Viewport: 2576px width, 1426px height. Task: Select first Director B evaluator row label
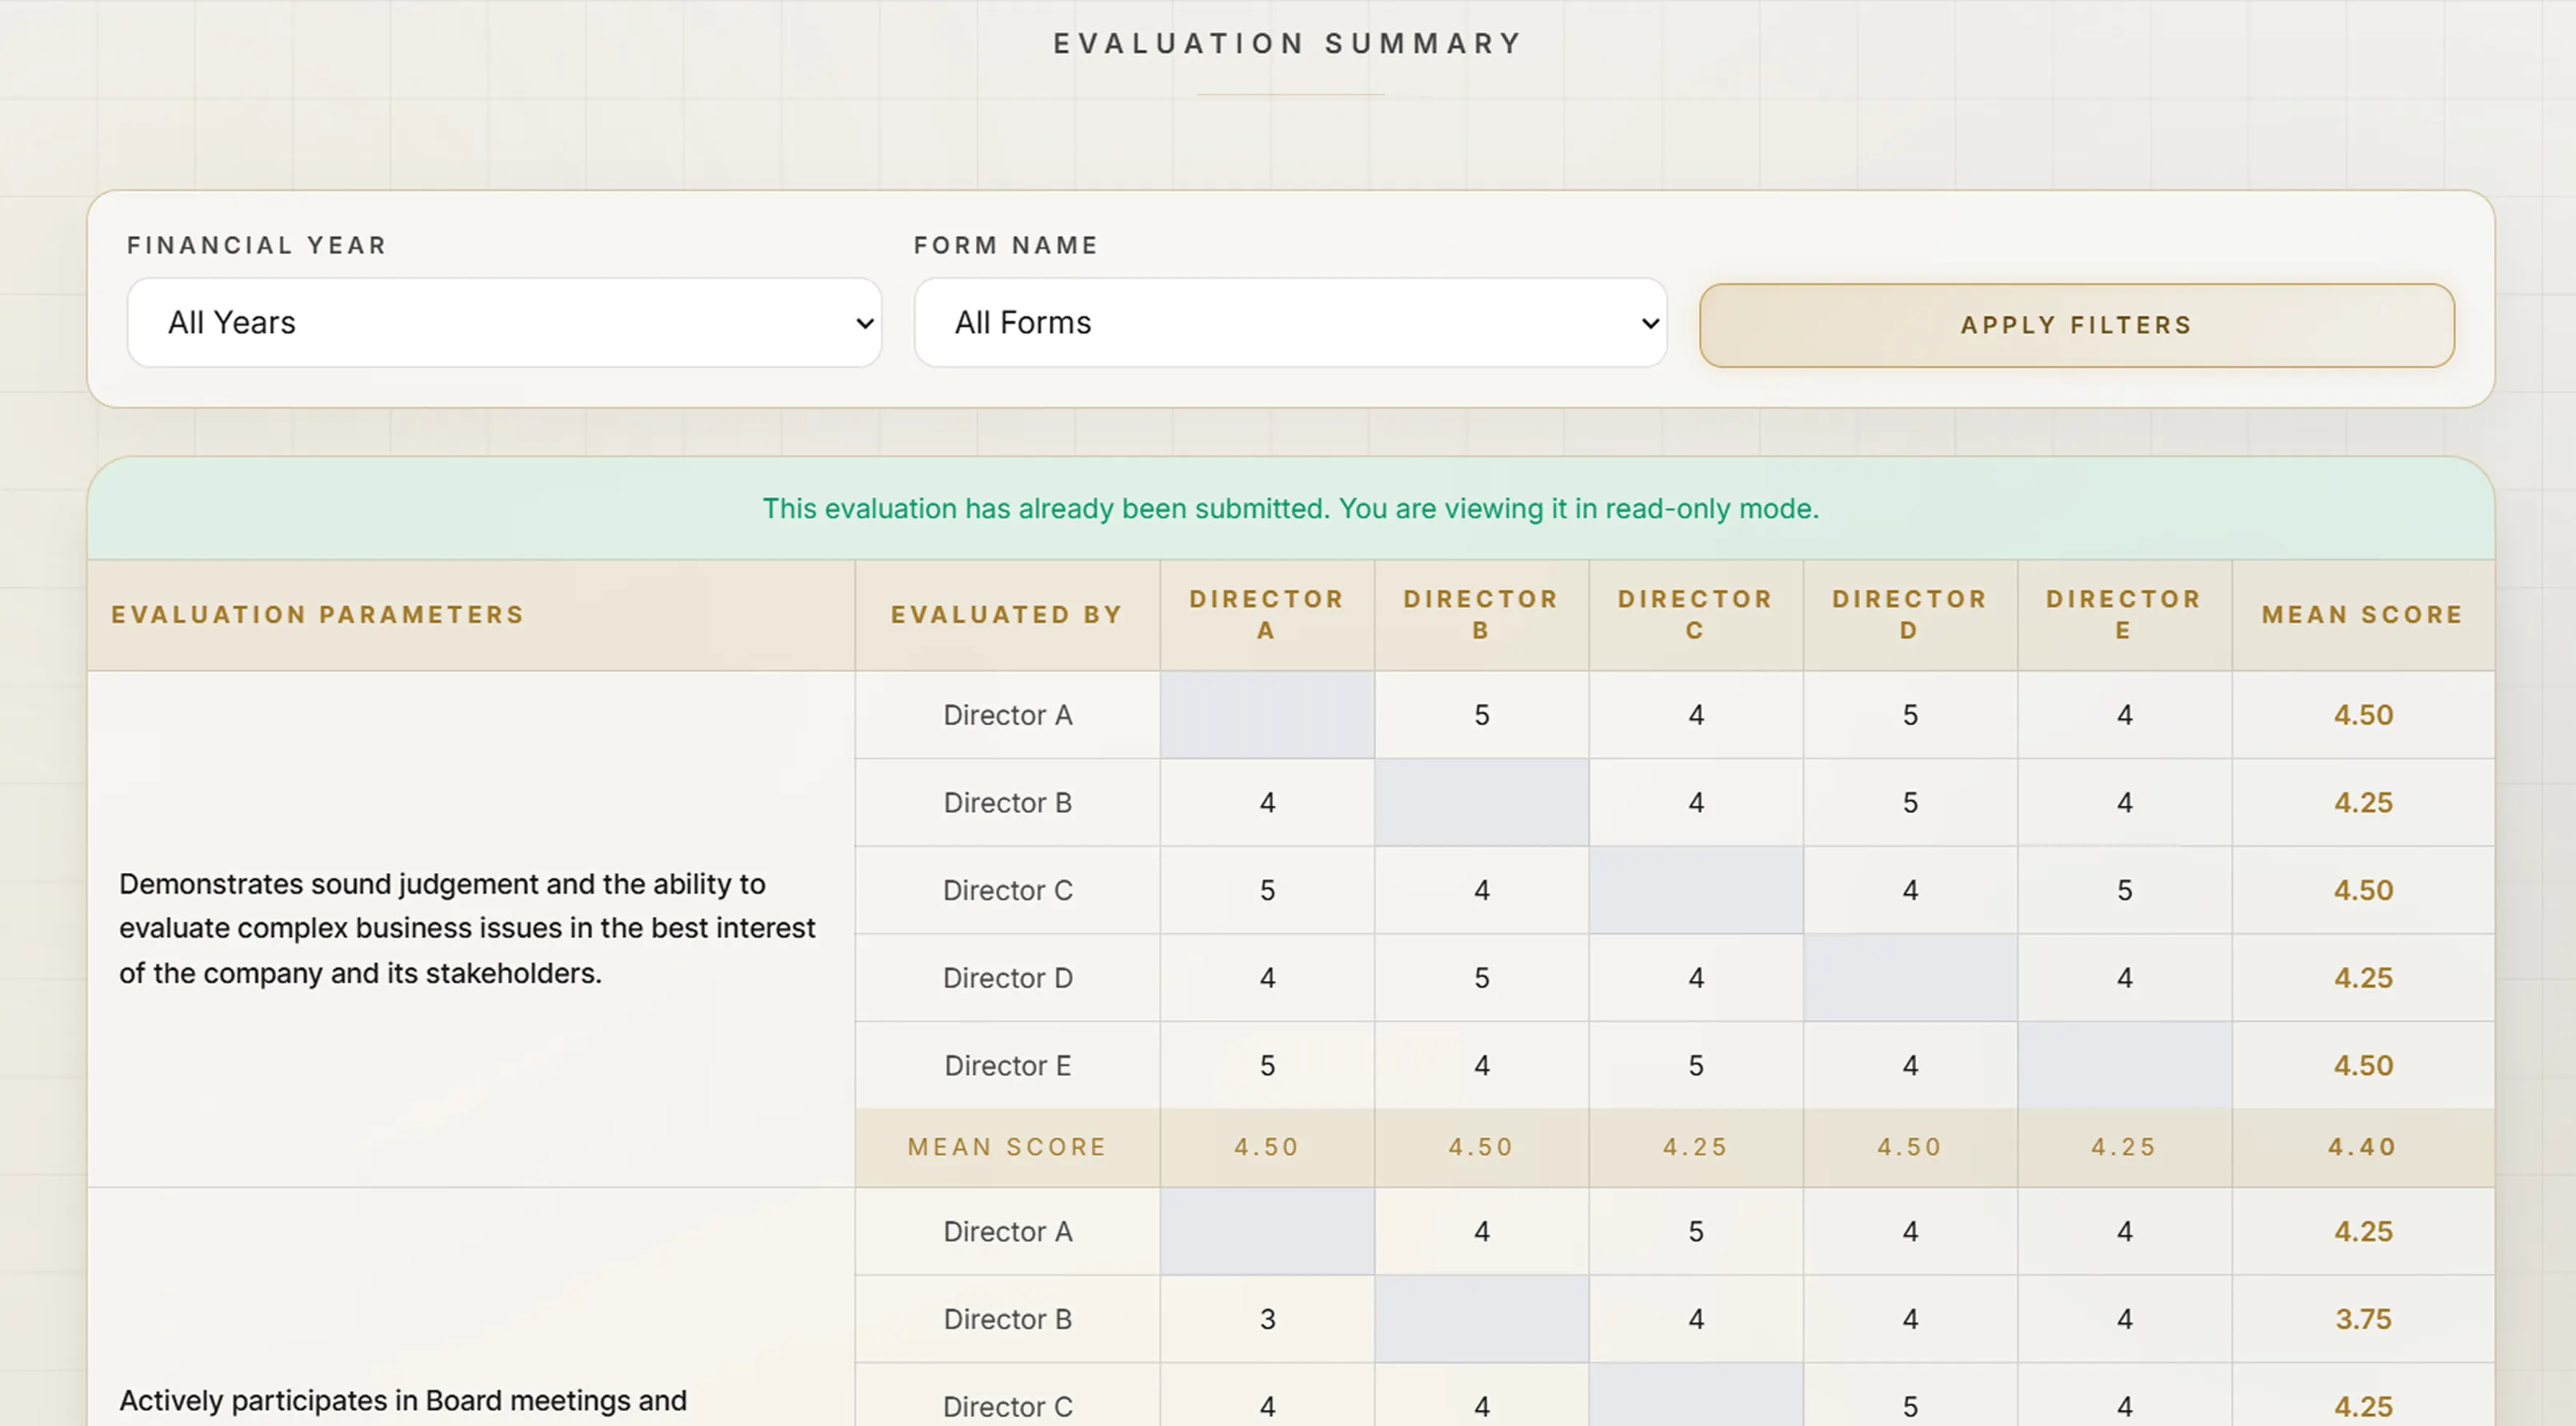pos(1007,803)
